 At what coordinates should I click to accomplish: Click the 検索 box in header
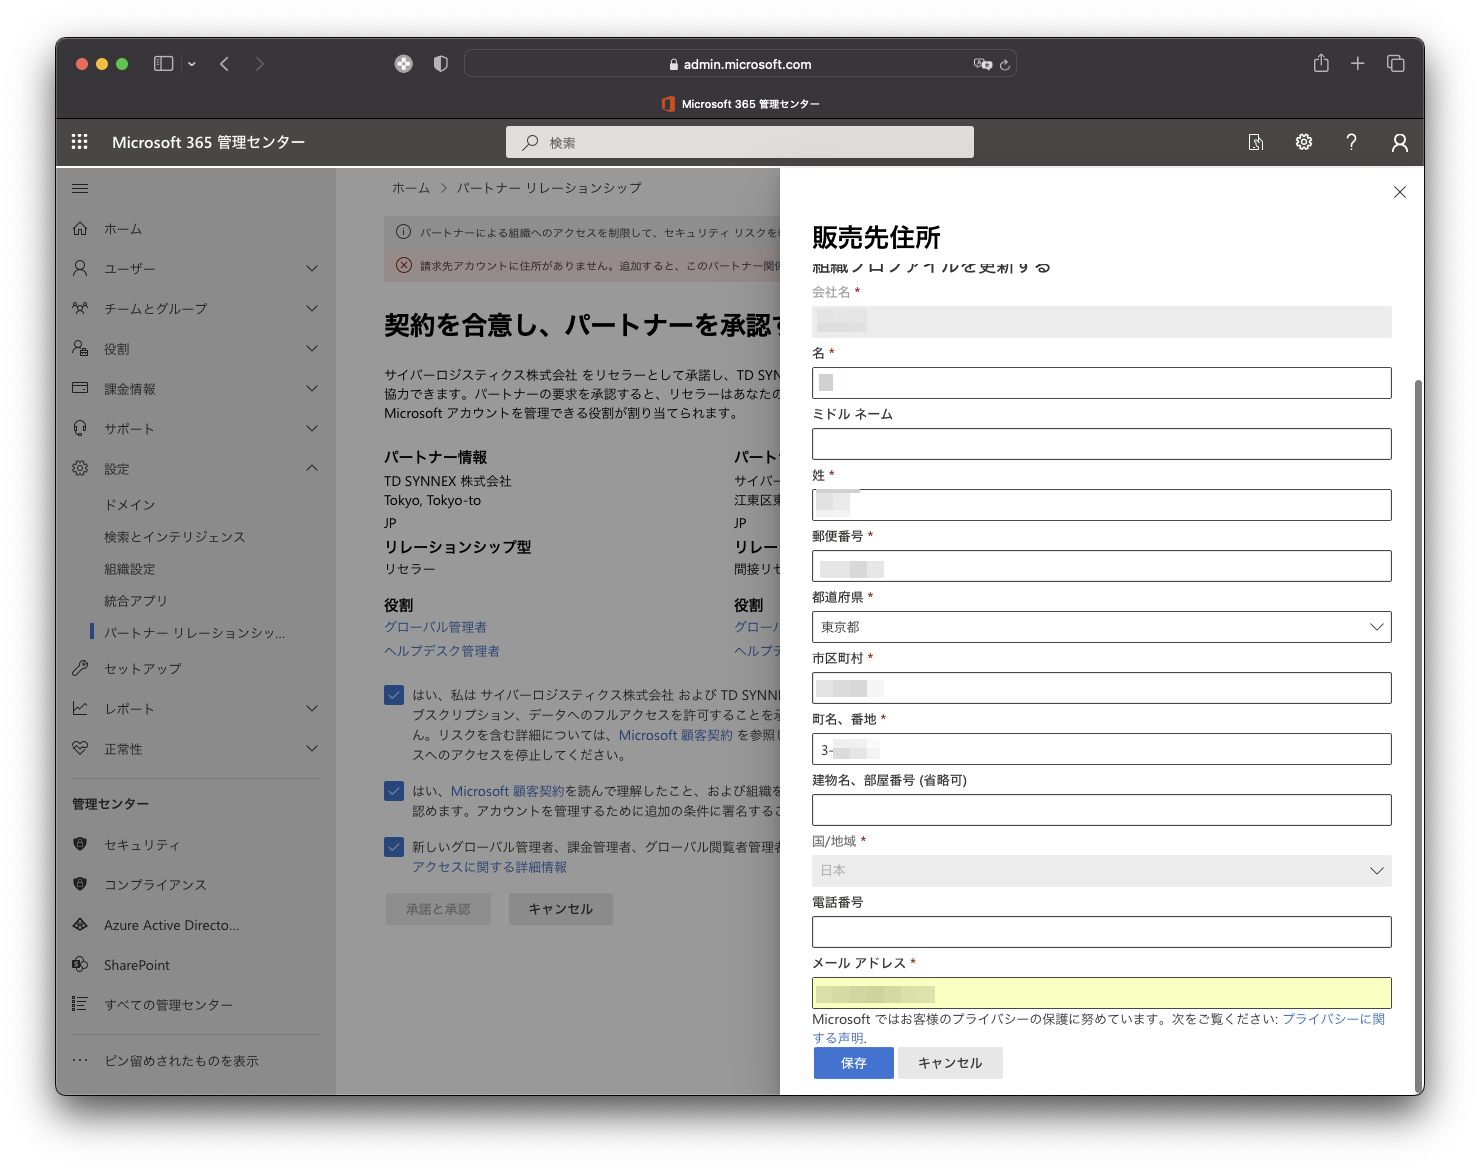740,142
